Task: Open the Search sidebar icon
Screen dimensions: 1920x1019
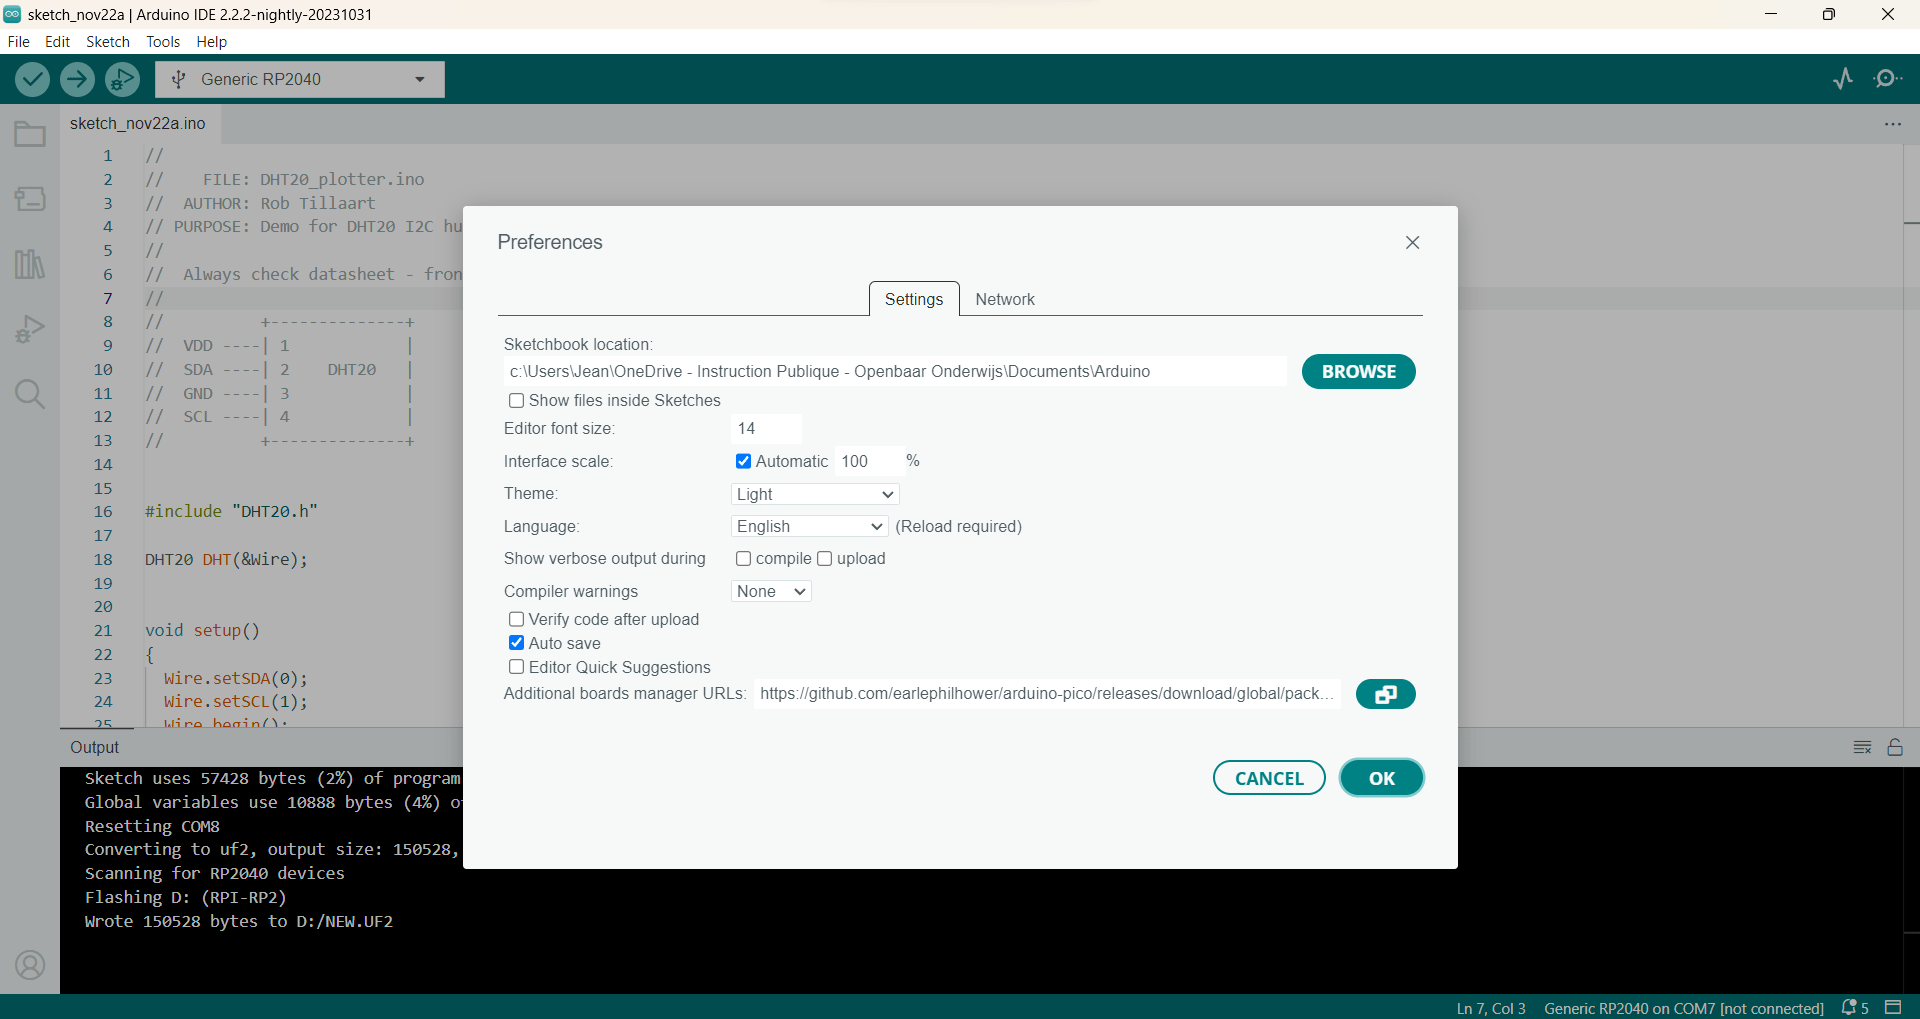Action: pos(30,394)
